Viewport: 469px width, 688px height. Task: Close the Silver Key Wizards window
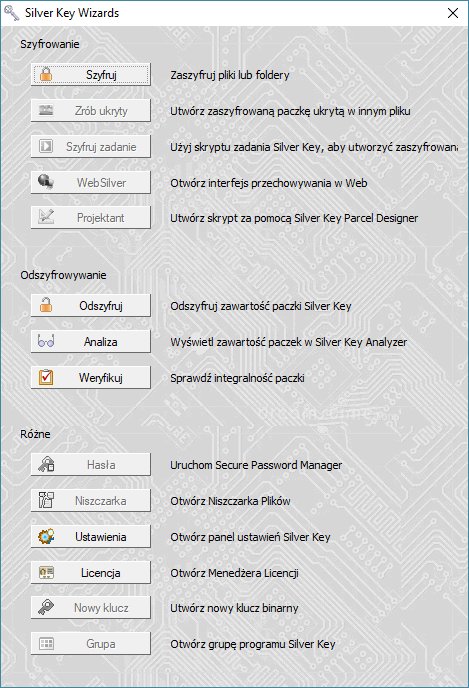point(453,13)
